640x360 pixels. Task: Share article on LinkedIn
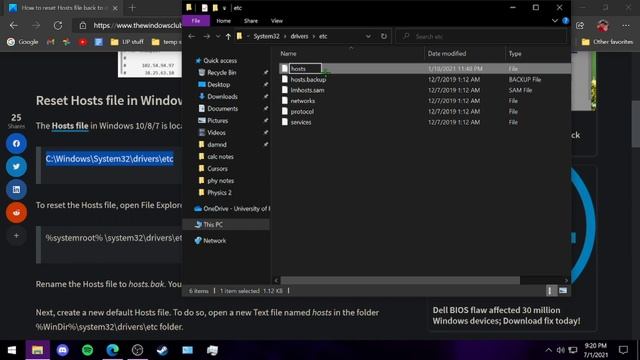(16, 189)
